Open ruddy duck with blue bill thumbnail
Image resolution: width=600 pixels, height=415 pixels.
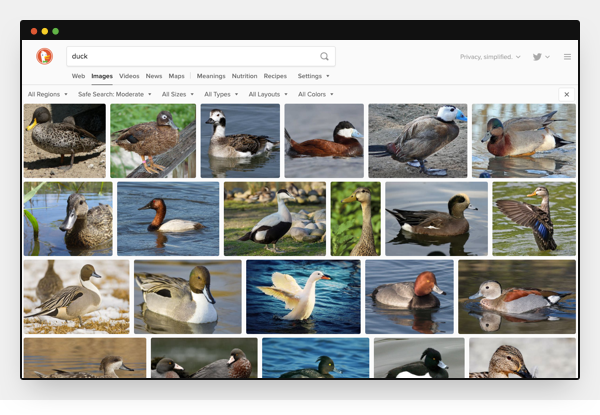click(x=324, y=140)
